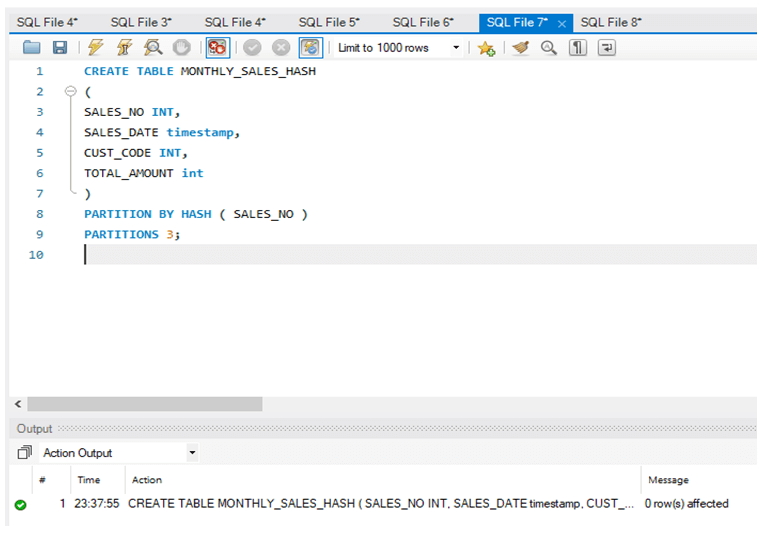
Task: Move the horizontal editor scrollbar thumb
Action: click(x=145, y=404)
